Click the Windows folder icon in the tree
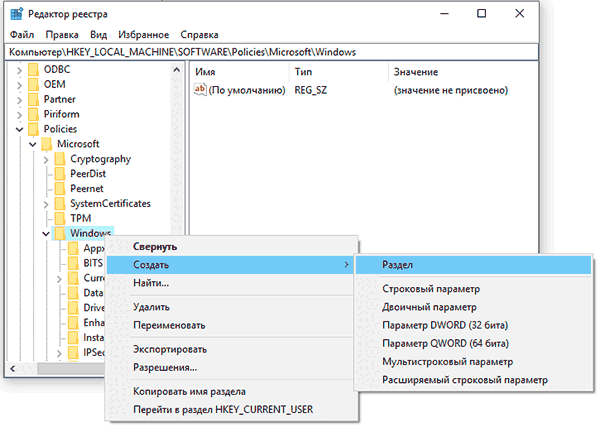600x432 pixels. (x=60, y=233)
